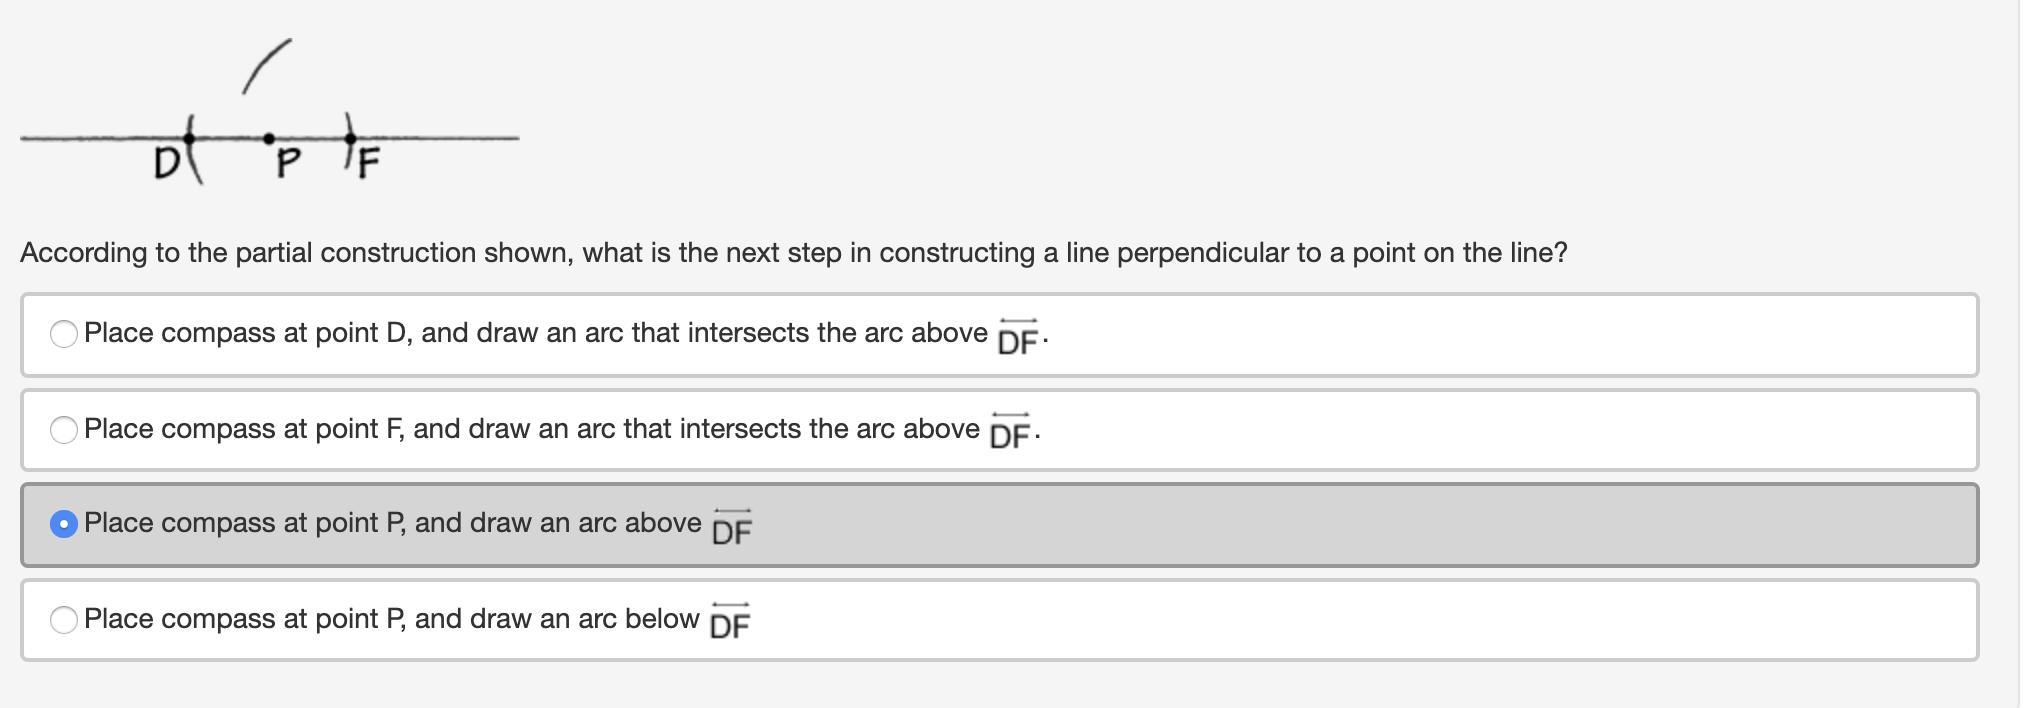Click the question text about the partial construction
Viewport: 2024px width, 708px height.
pyautogui.click(x=793, y=253)
